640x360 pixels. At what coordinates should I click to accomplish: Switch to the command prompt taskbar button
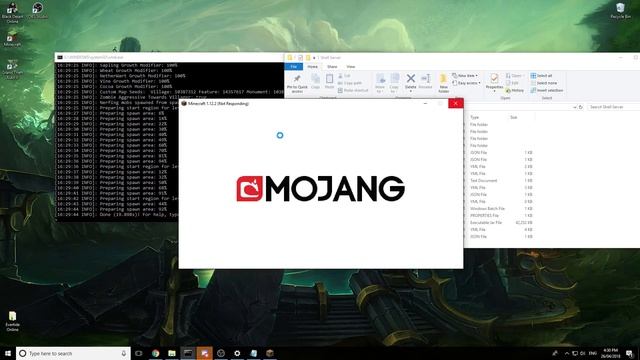[x=188, y=353]
